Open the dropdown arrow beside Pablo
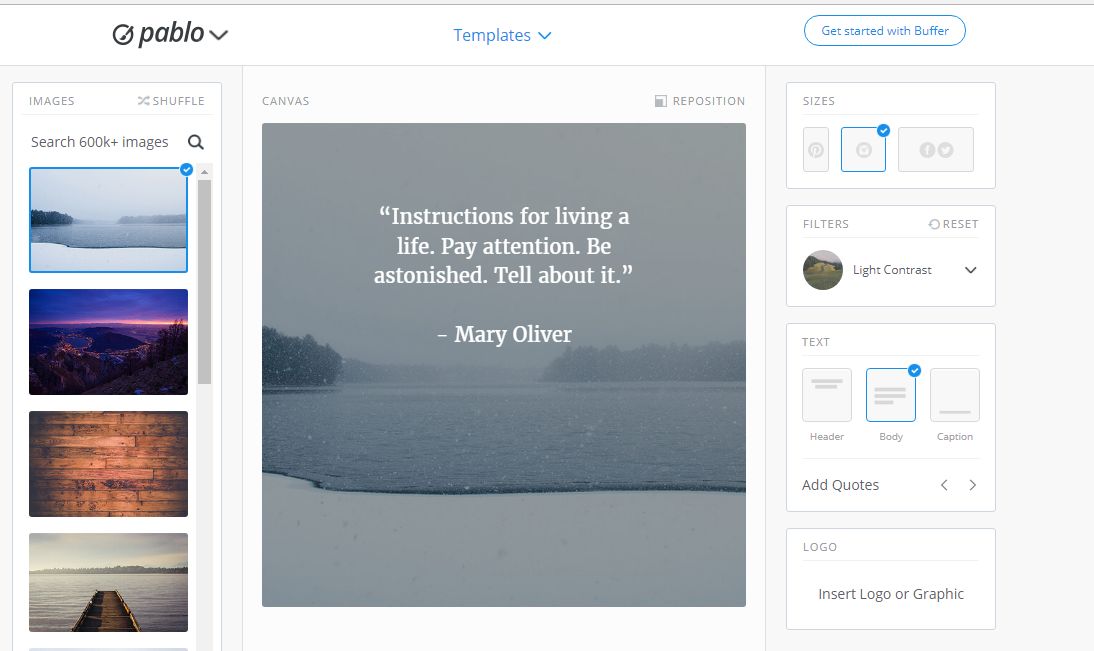The image size is (1094, 651). pos(219,36)
